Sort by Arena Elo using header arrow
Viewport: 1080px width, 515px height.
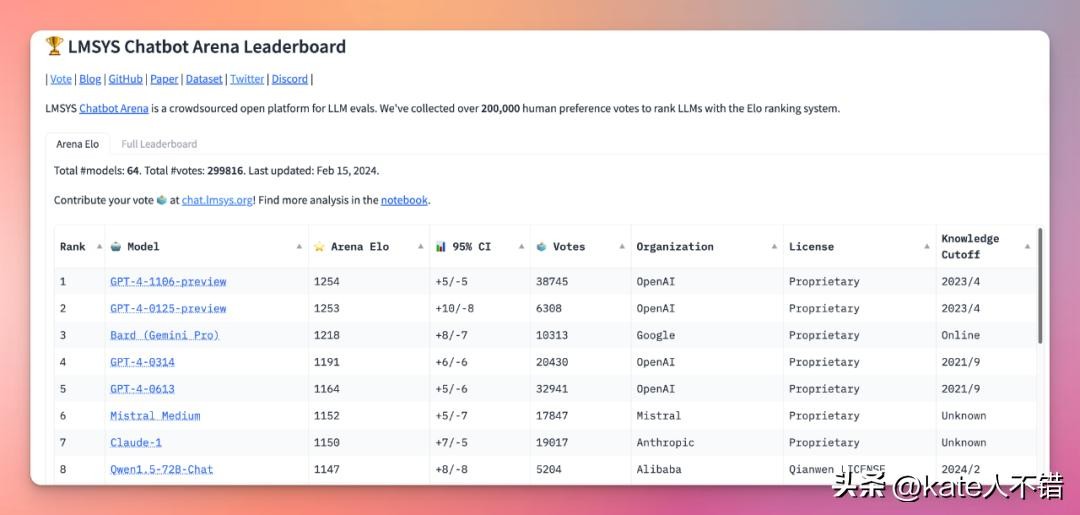click(x=422, y=246)
